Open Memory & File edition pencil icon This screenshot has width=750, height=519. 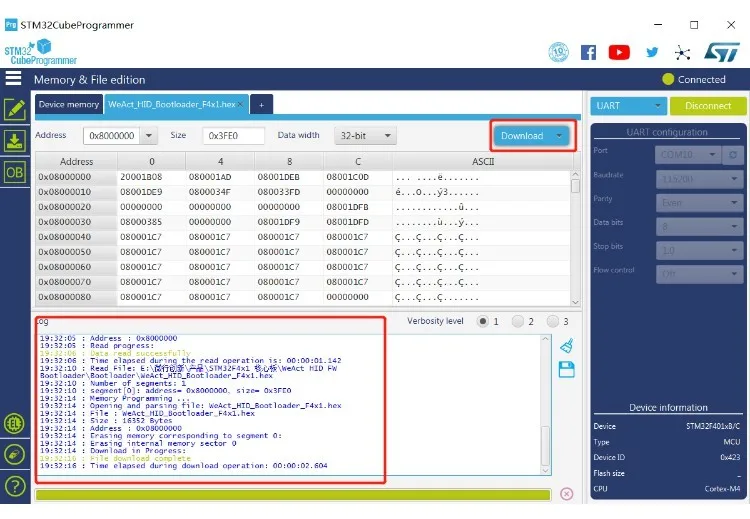click(15, 110)
